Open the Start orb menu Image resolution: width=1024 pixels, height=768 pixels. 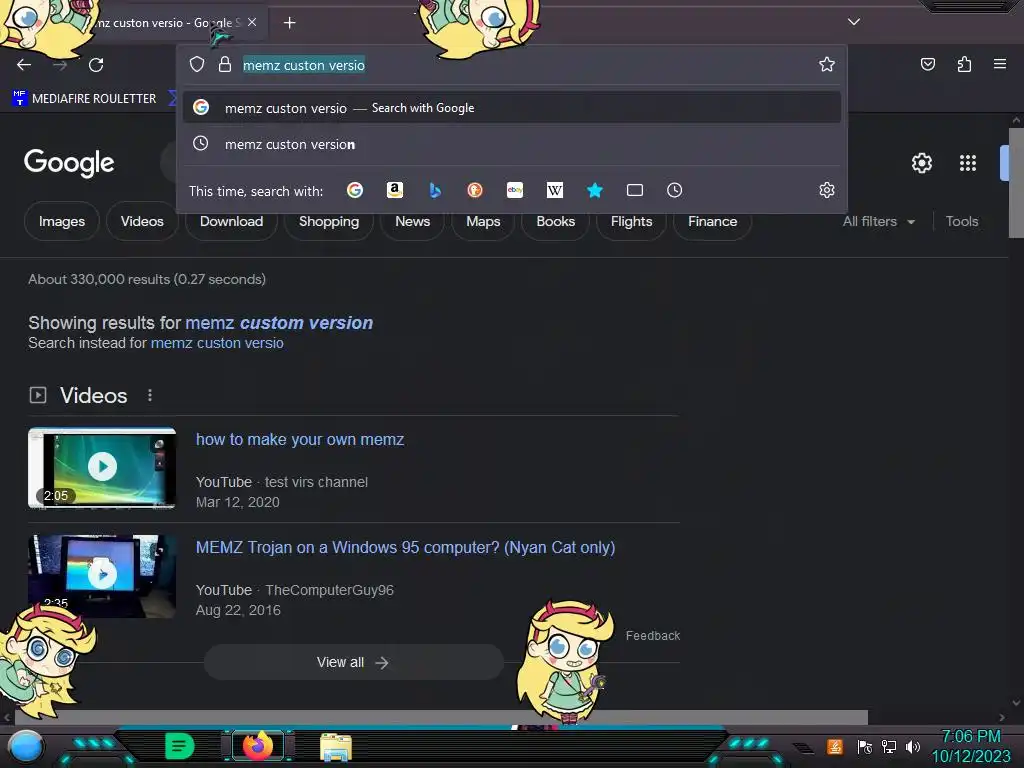click(x=25, y=747)
